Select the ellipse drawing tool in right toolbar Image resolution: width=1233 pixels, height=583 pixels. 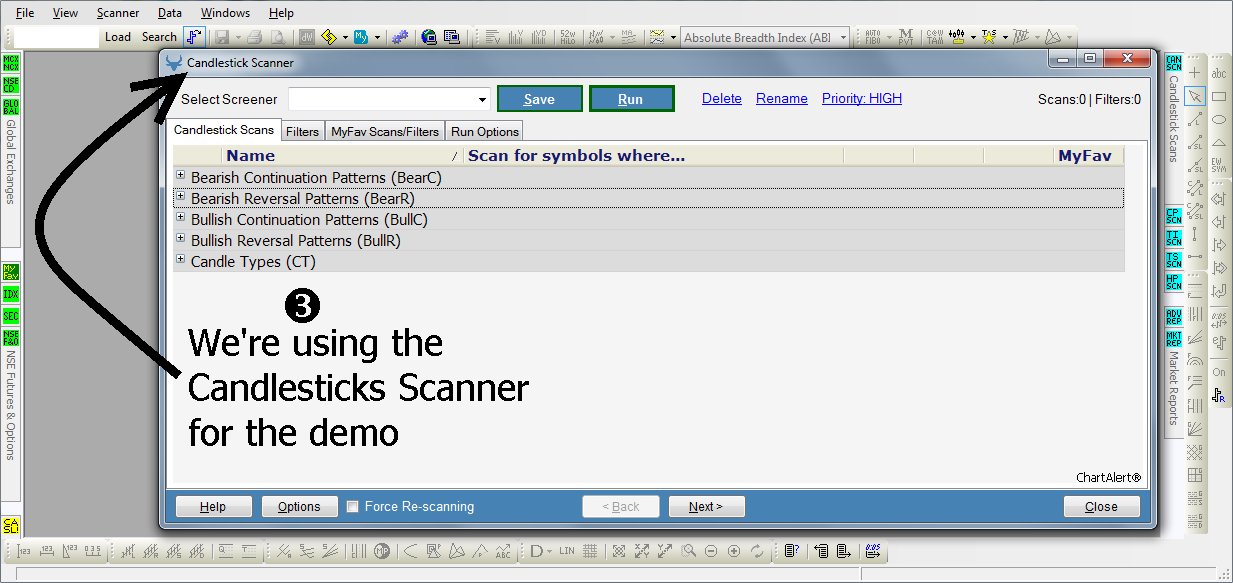1219,119
